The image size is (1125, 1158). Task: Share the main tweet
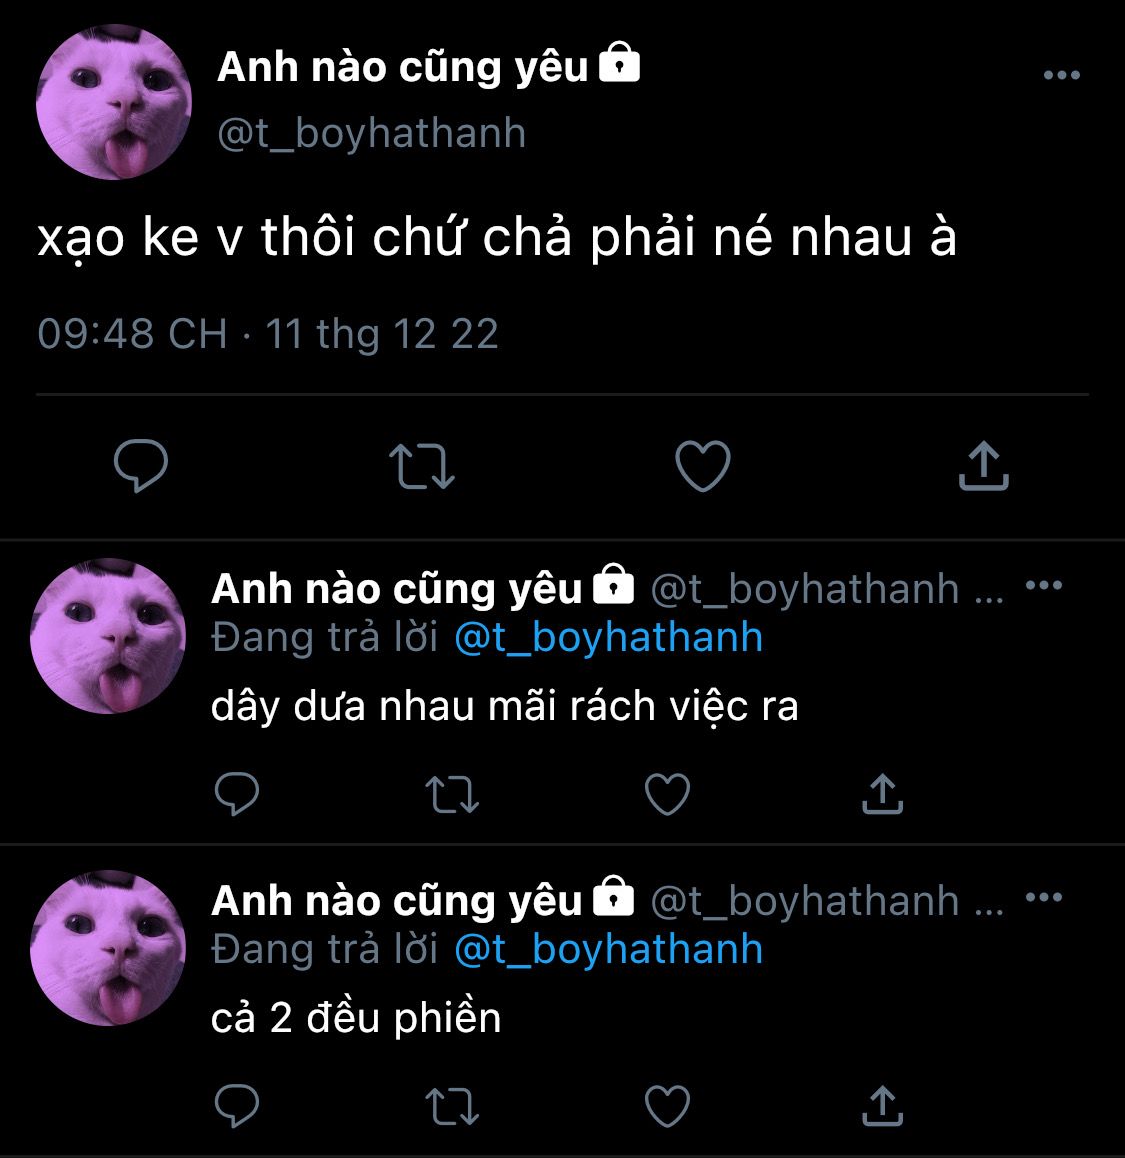(983, 465)
